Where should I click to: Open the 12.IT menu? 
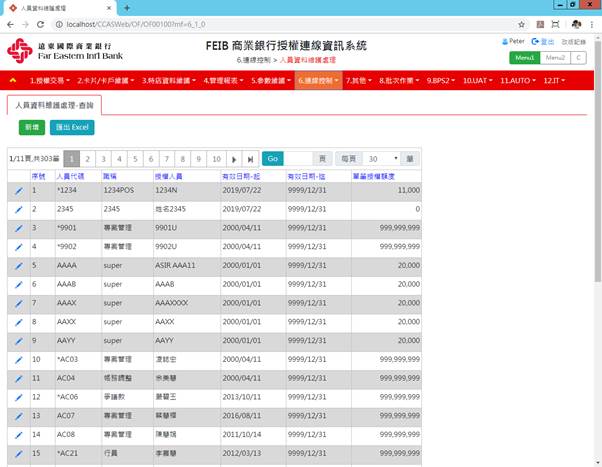click(x=554, y=81)
